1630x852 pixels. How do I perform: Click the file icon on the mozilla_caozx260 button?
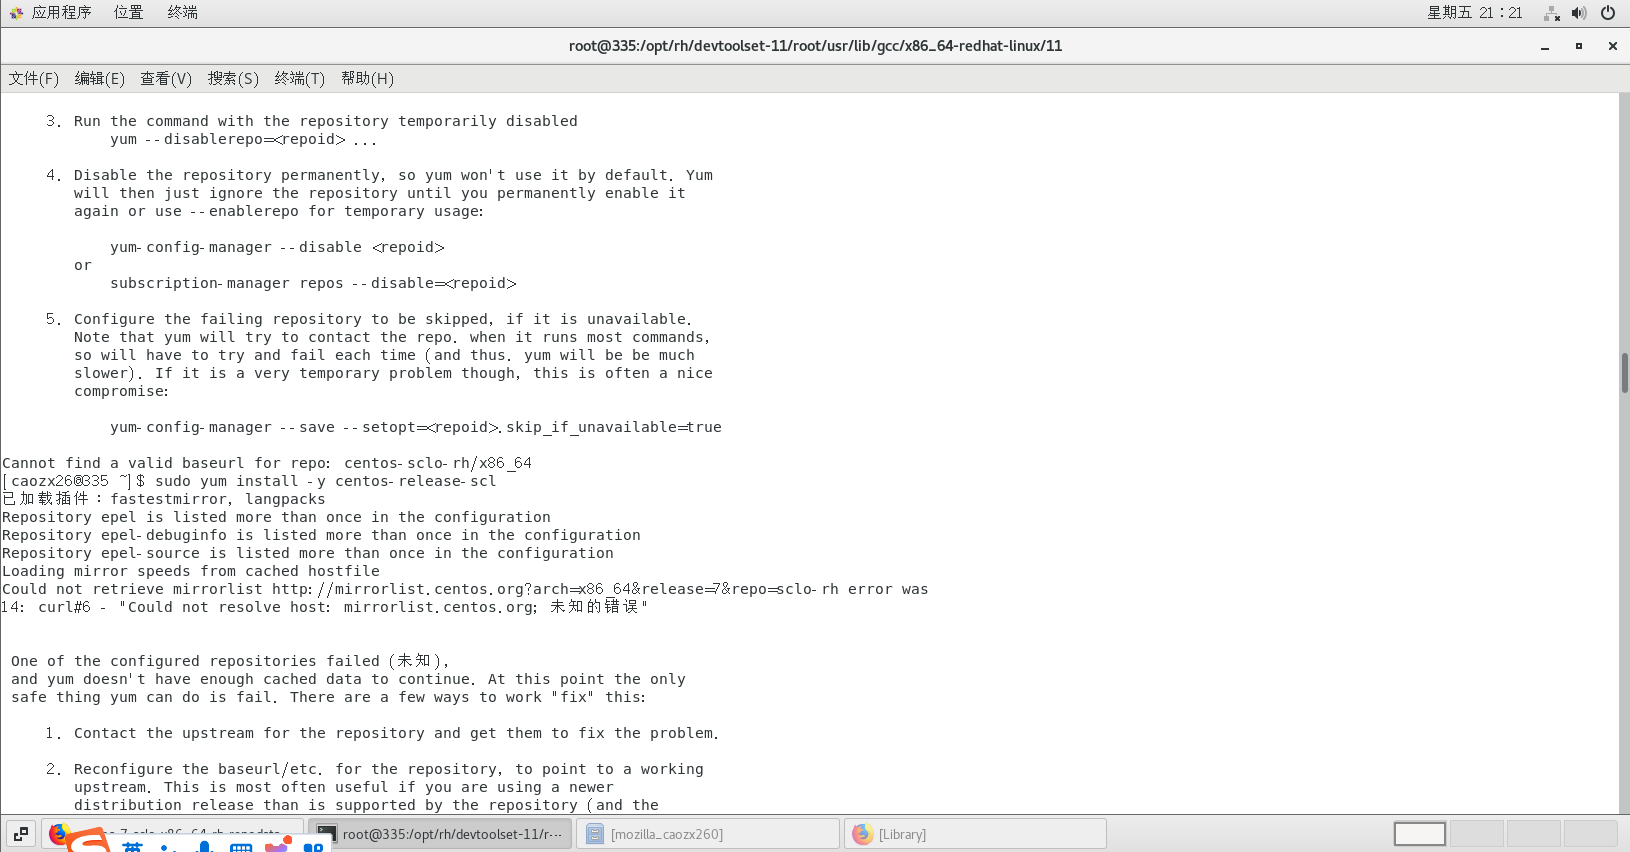(594, 833)
